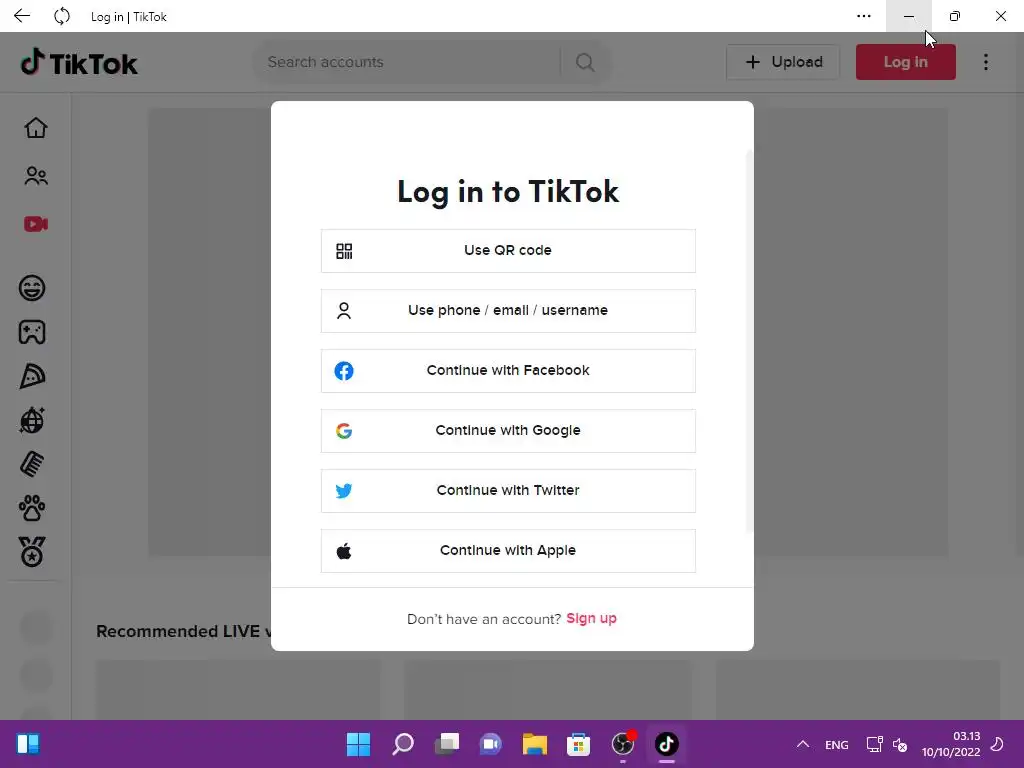The height and width of the screenshot is (768, 1024).
Task: Select the Comedy laughing-face category icon
Action: pyautogui.click(x=32, y=288)
